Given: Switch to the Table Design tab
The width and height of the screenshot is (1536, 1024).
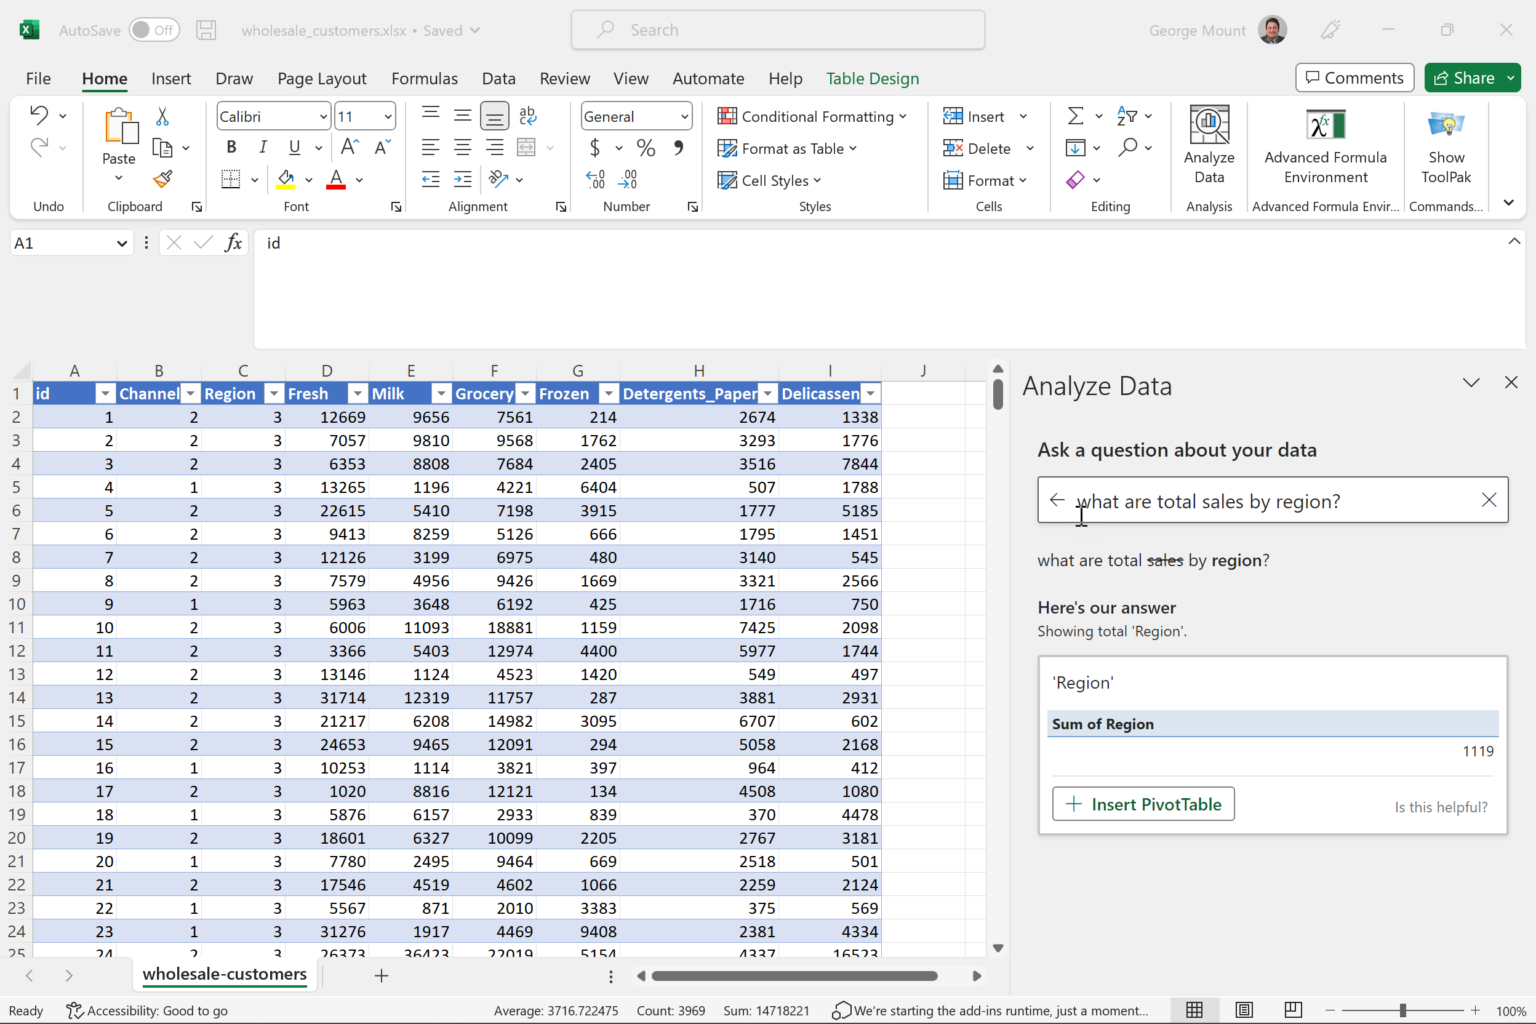Looking at the screenshot, I should pyautogui.click(x=872, y=79).
